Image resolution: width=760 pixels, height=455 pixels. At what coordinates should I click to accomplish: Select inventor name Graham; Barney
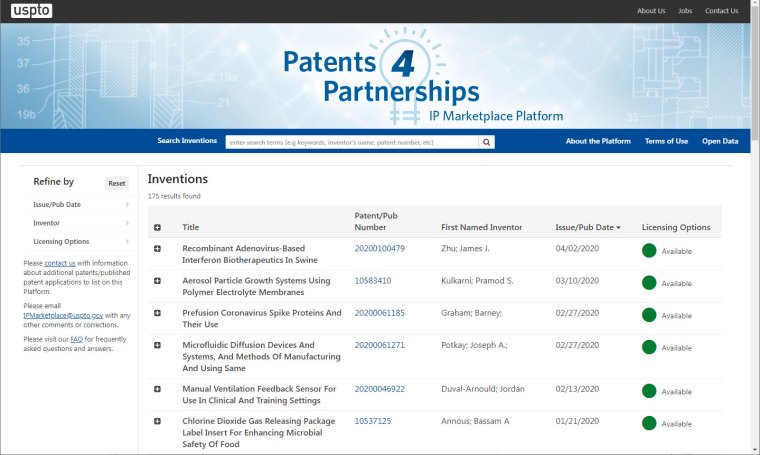[471, 313]
